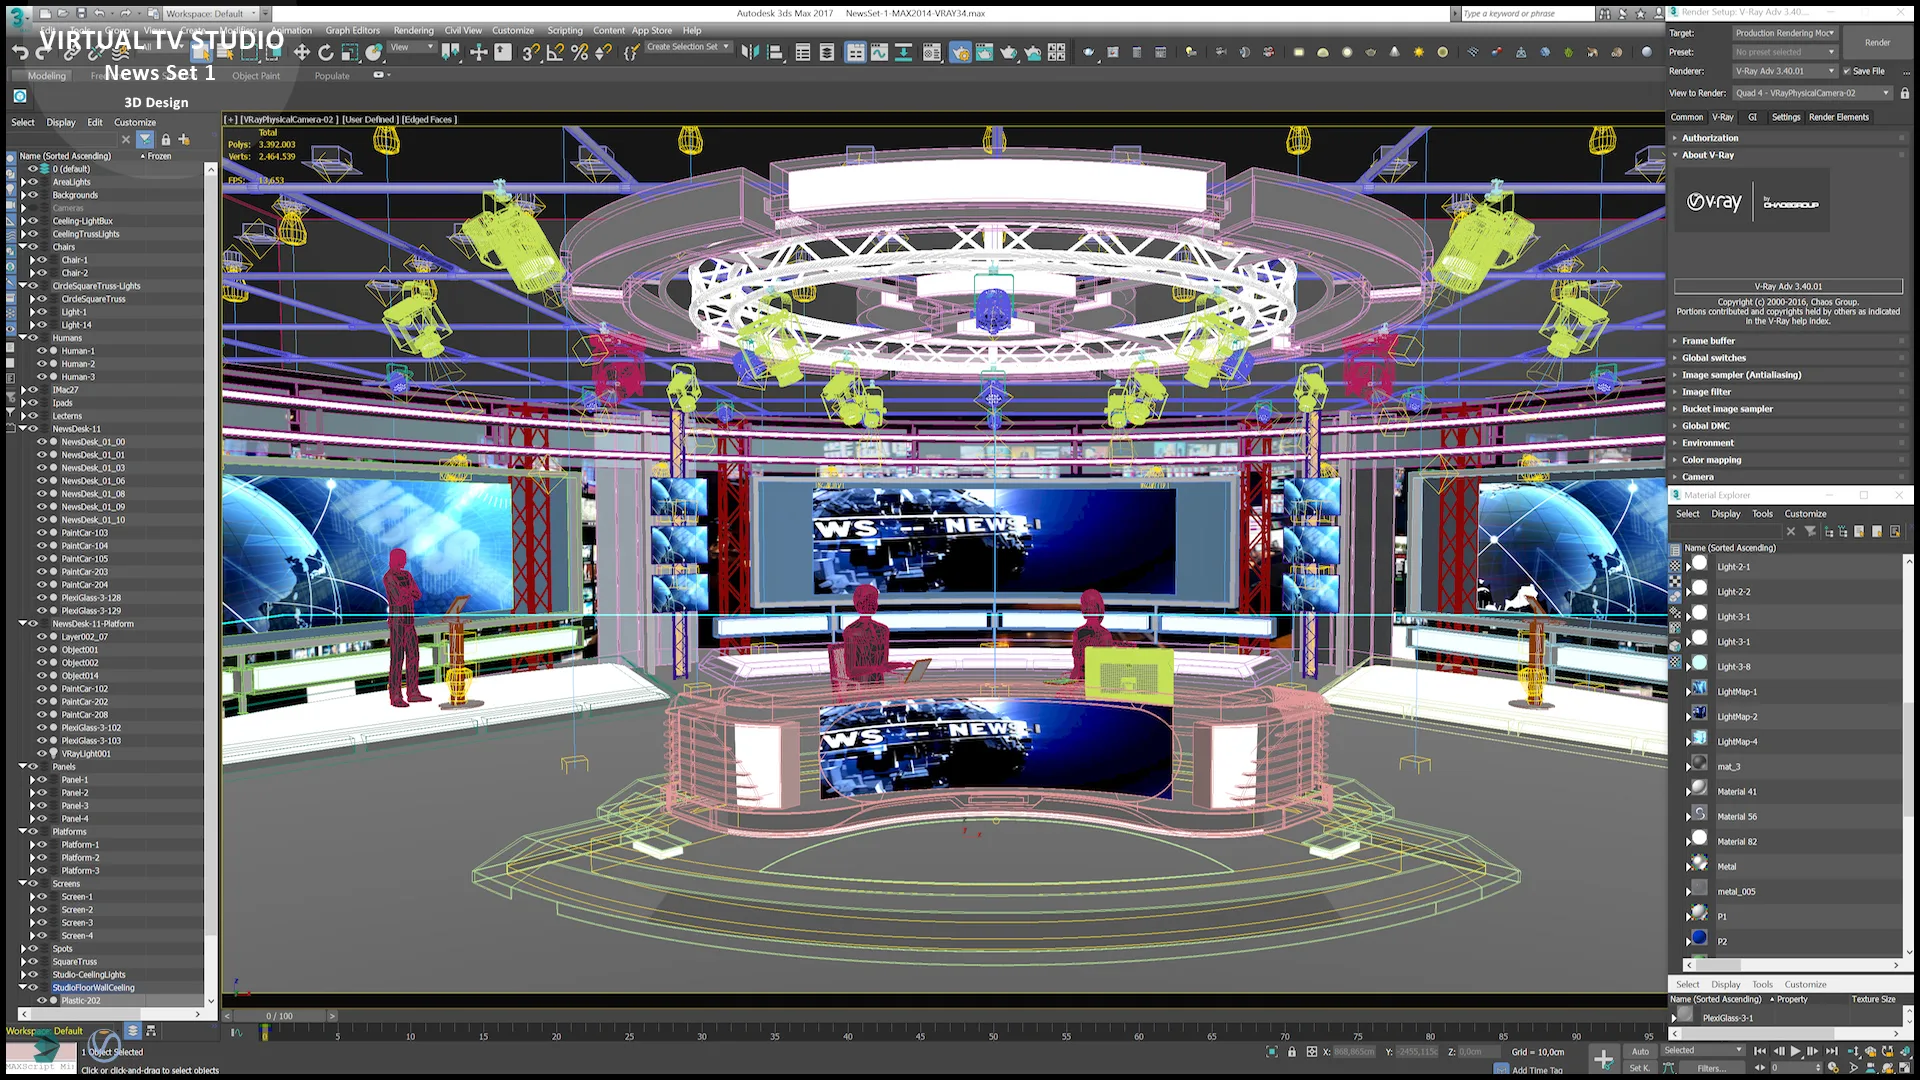Toggle the Save File checkbox

(x=1847, y=71)
